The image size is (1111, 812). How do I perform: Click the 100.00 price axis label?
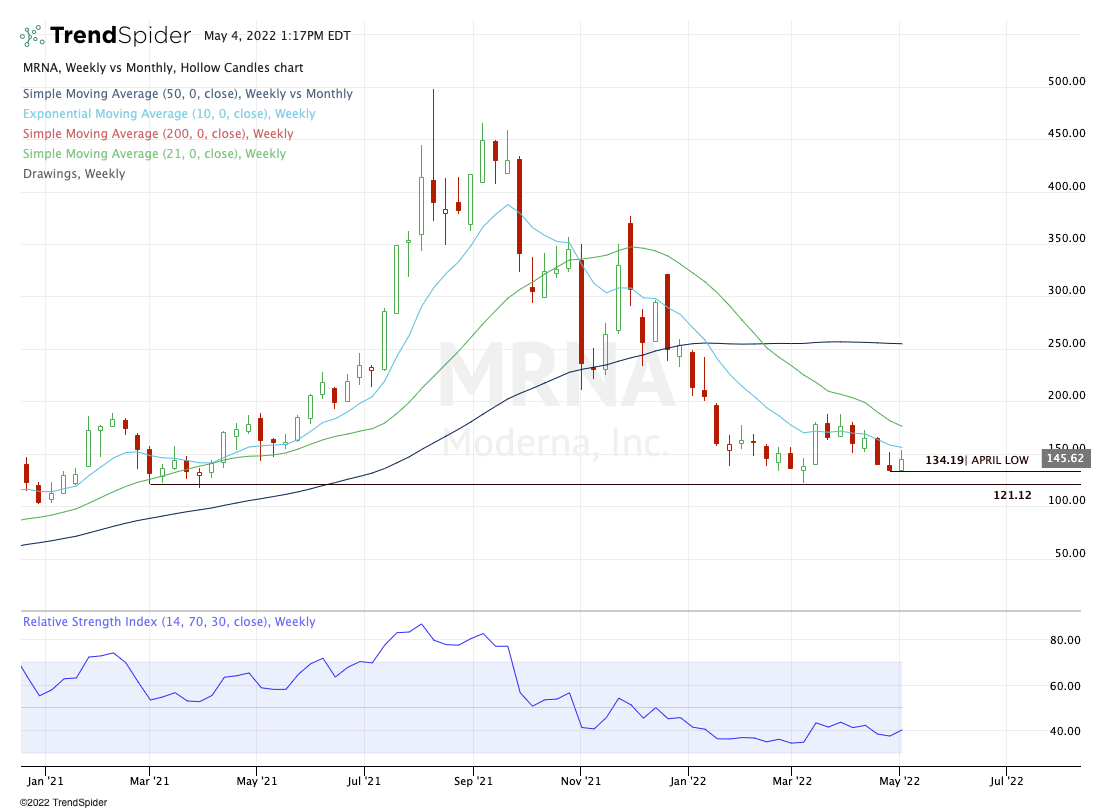click(1066, 500)
